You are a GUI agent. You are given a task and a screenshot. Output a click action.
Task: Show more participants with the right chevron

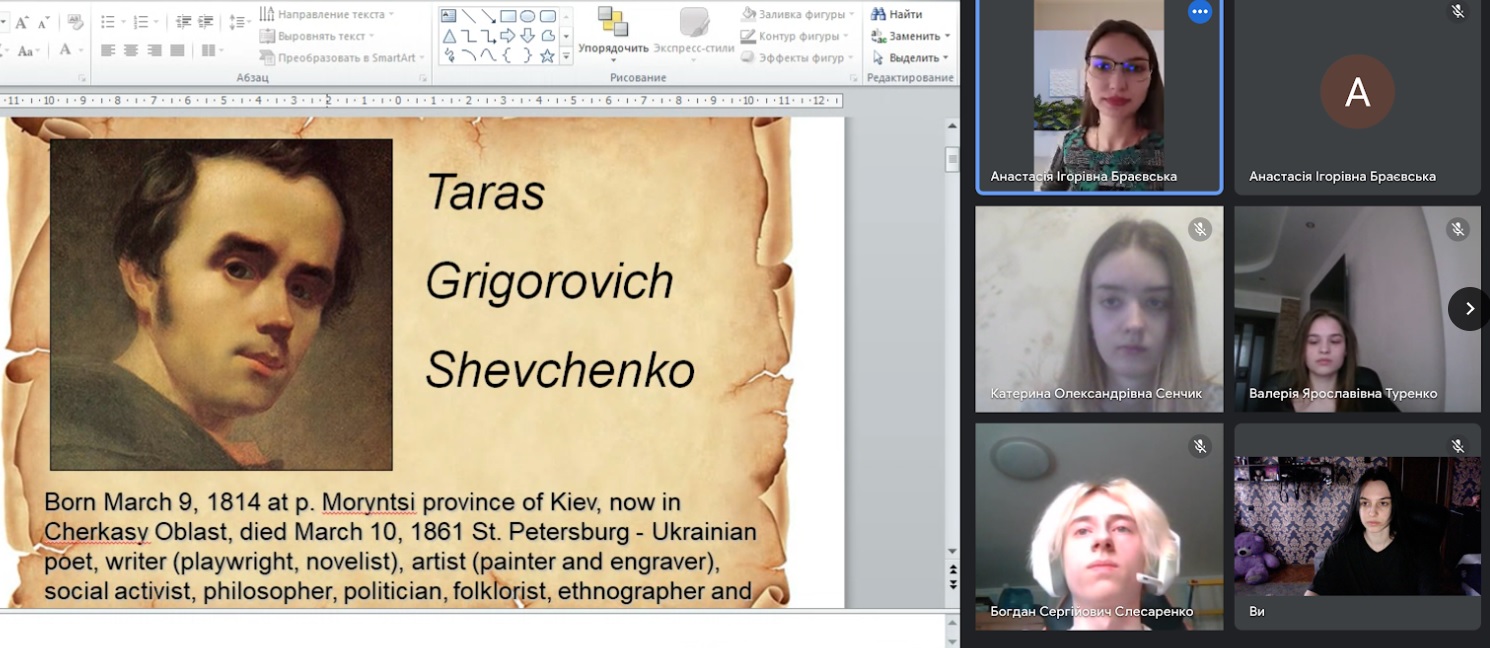(x=1468, y=308)
